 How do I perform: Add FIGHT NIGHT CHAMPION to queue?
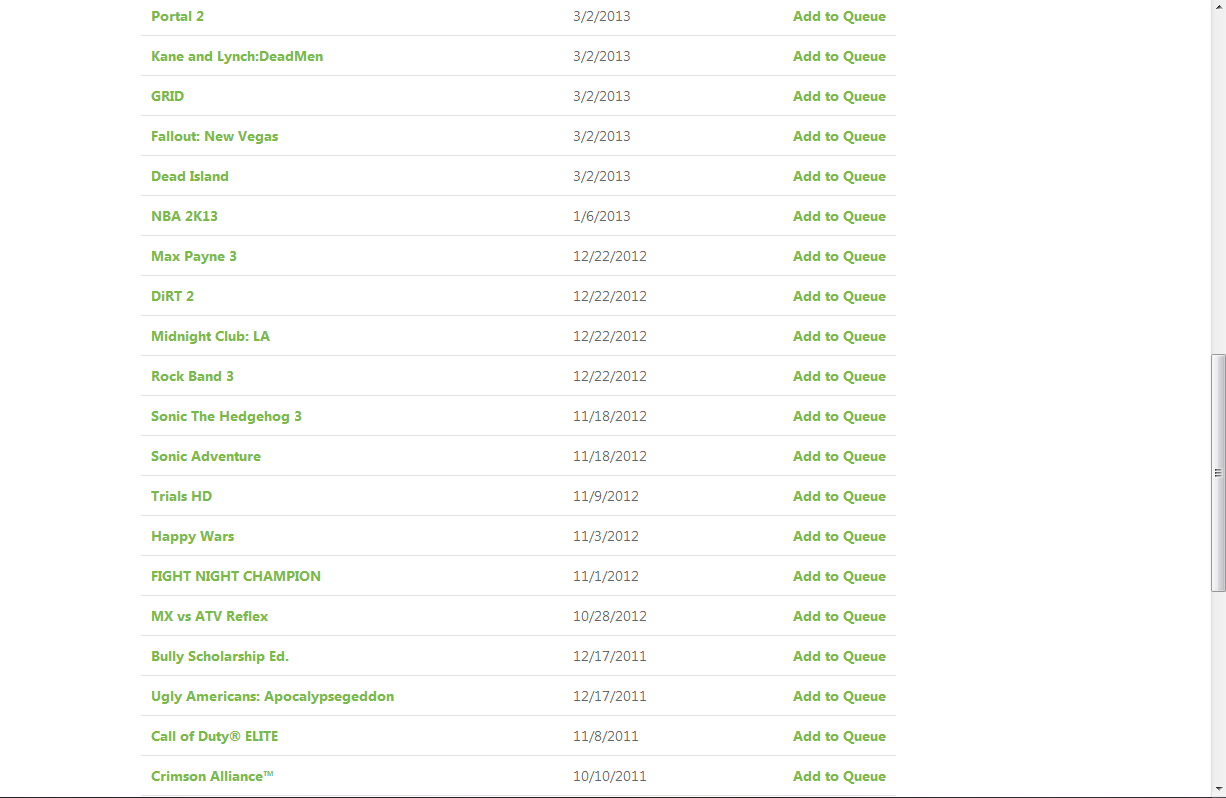point(839,576)
